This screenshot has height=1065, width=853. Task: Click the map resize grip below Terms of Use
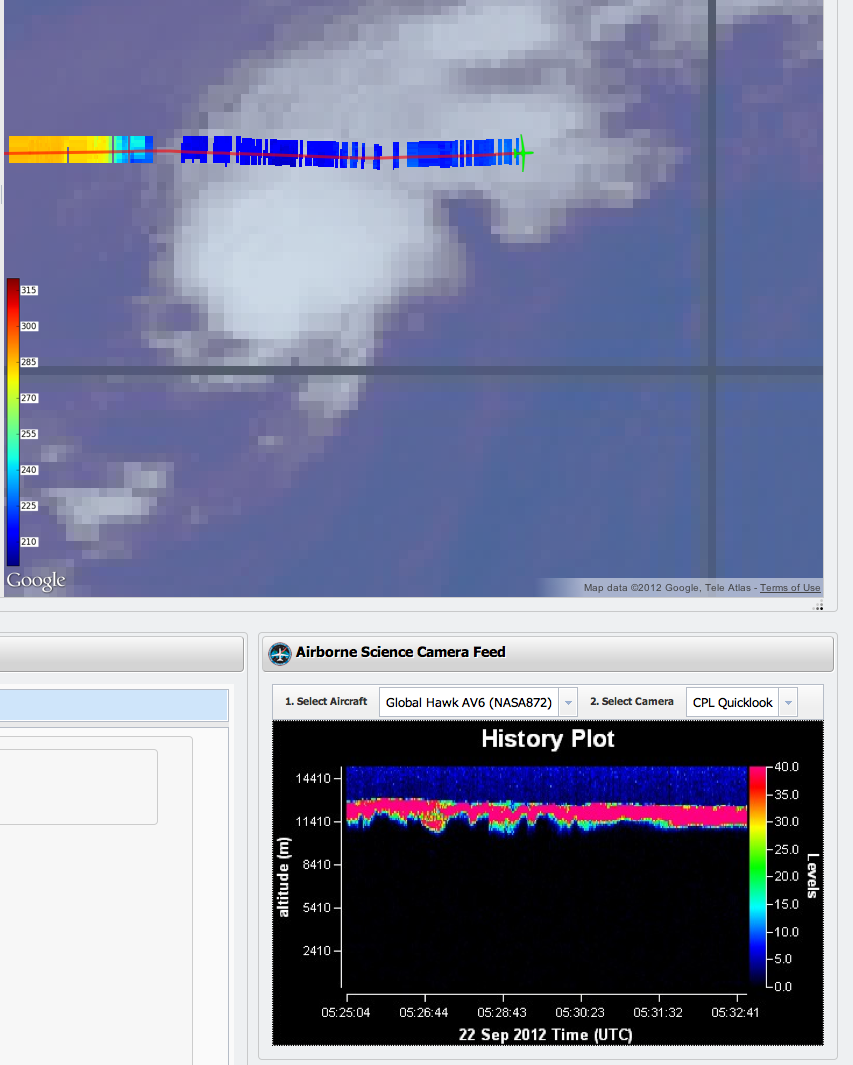(x=819, y=605)
